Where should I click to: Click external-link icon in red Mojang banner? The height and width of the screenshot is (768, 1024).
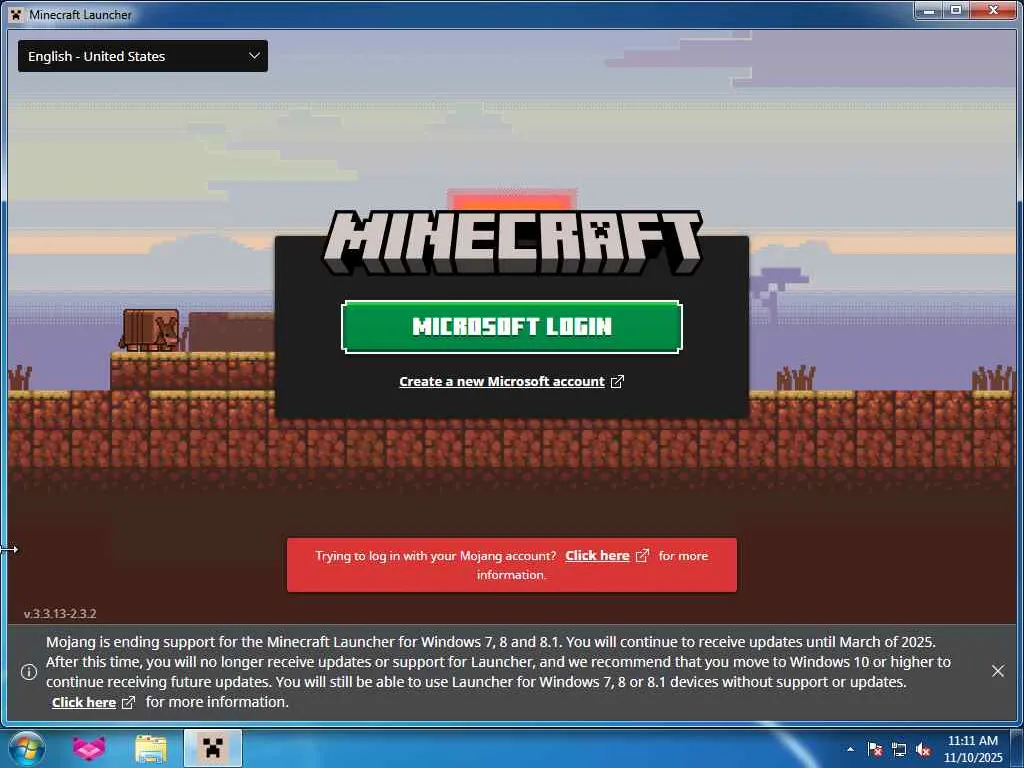[643, 556]
